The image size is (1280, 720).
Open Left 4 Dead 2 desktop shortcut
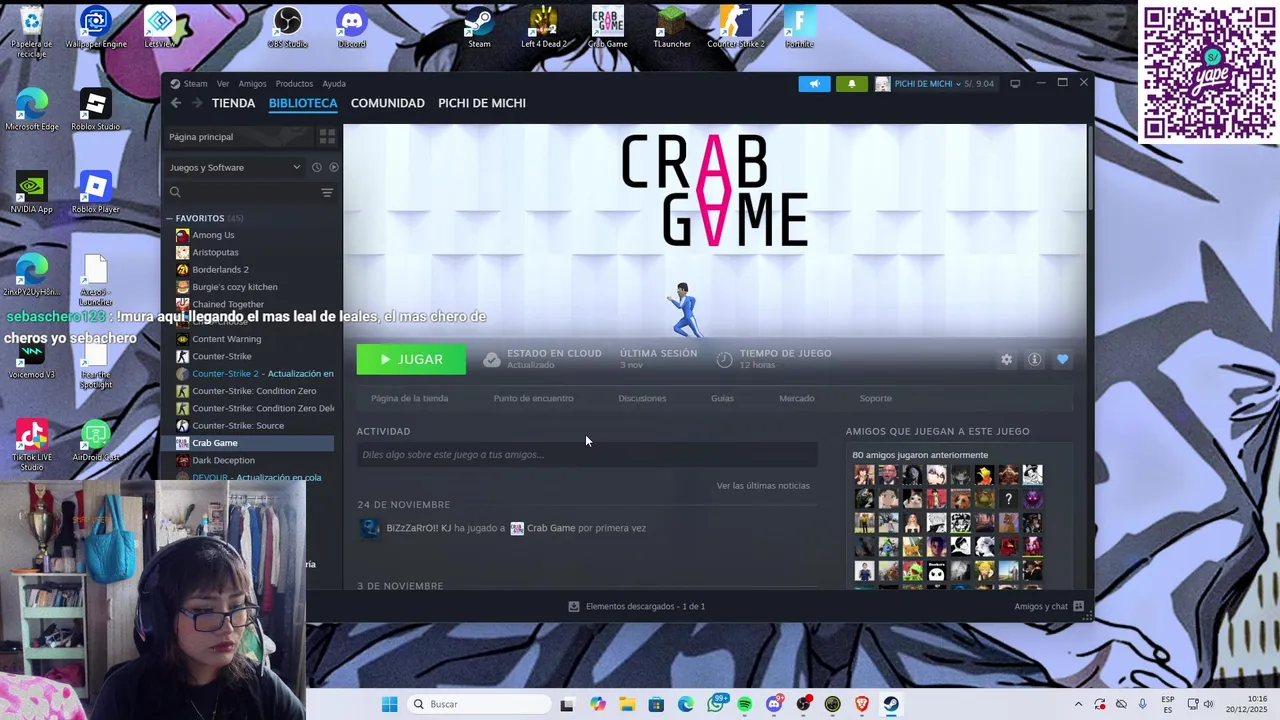click(544, 28)
